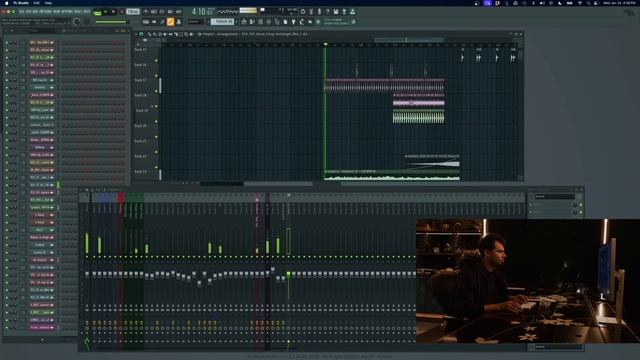Start playback with the Play button
The height and width of the screenshot is (360, 640).
tap(105, 11)
